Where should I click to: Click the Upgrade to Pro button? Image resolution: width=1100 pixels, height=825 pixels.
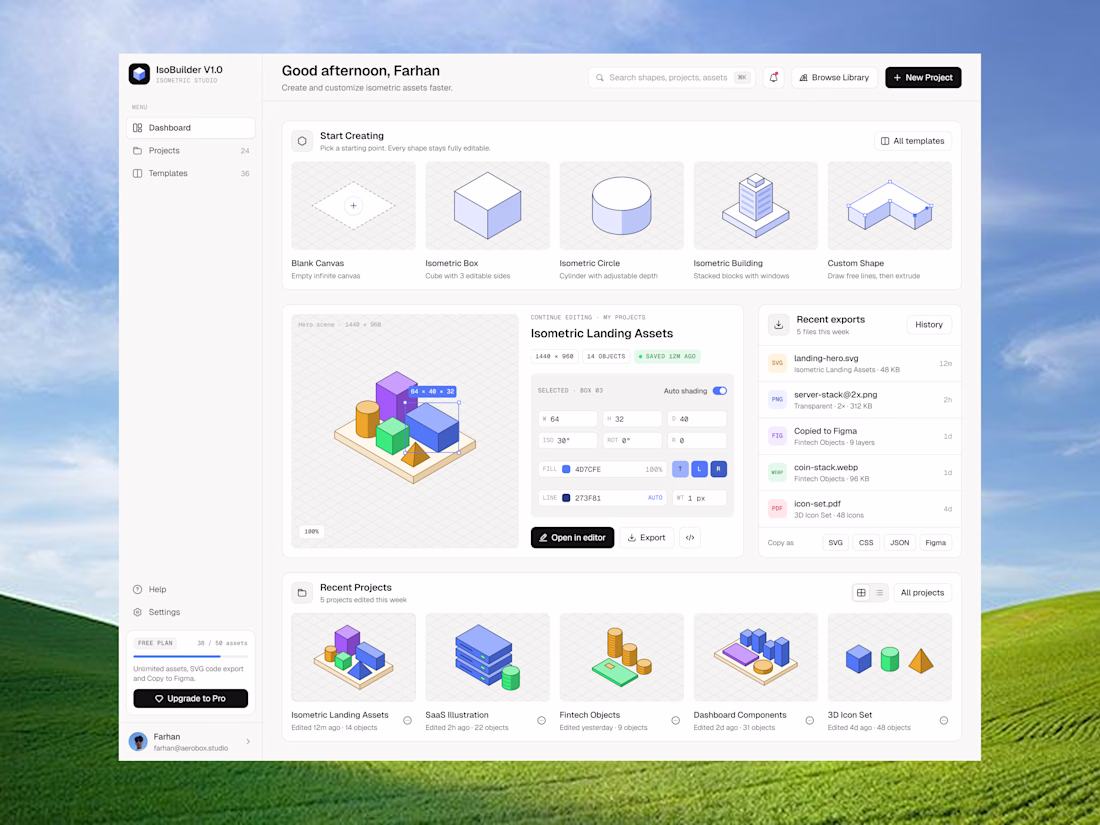191,699
